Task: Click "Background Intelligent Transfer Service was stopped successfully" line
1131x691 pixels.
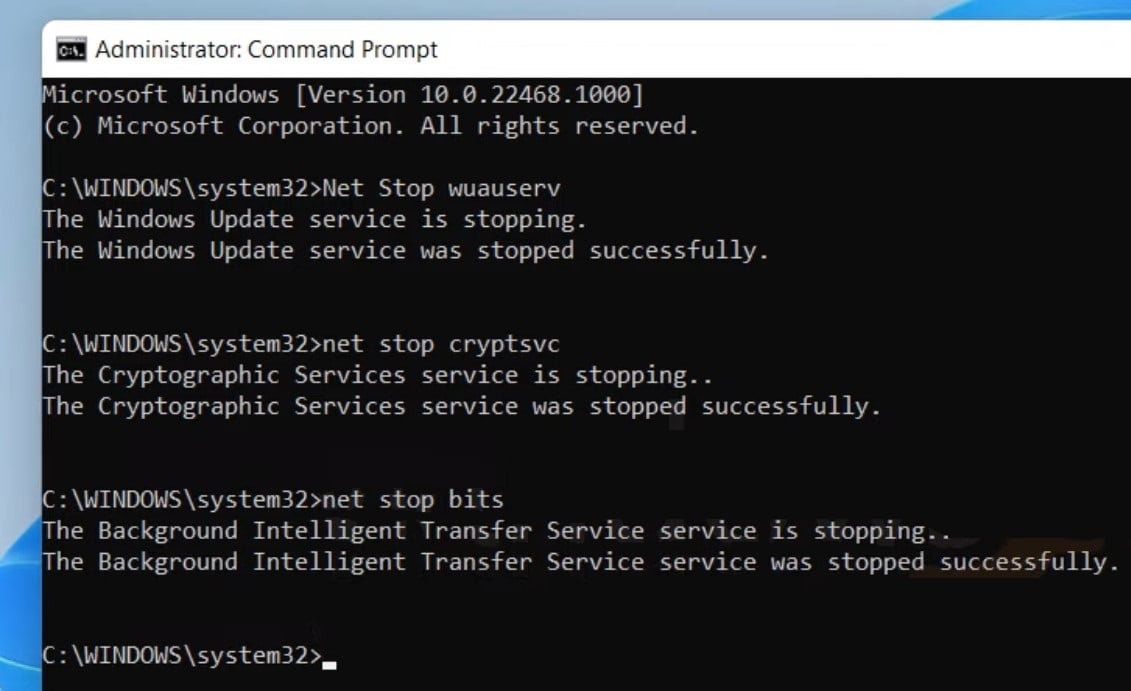Action: [580, 561]
